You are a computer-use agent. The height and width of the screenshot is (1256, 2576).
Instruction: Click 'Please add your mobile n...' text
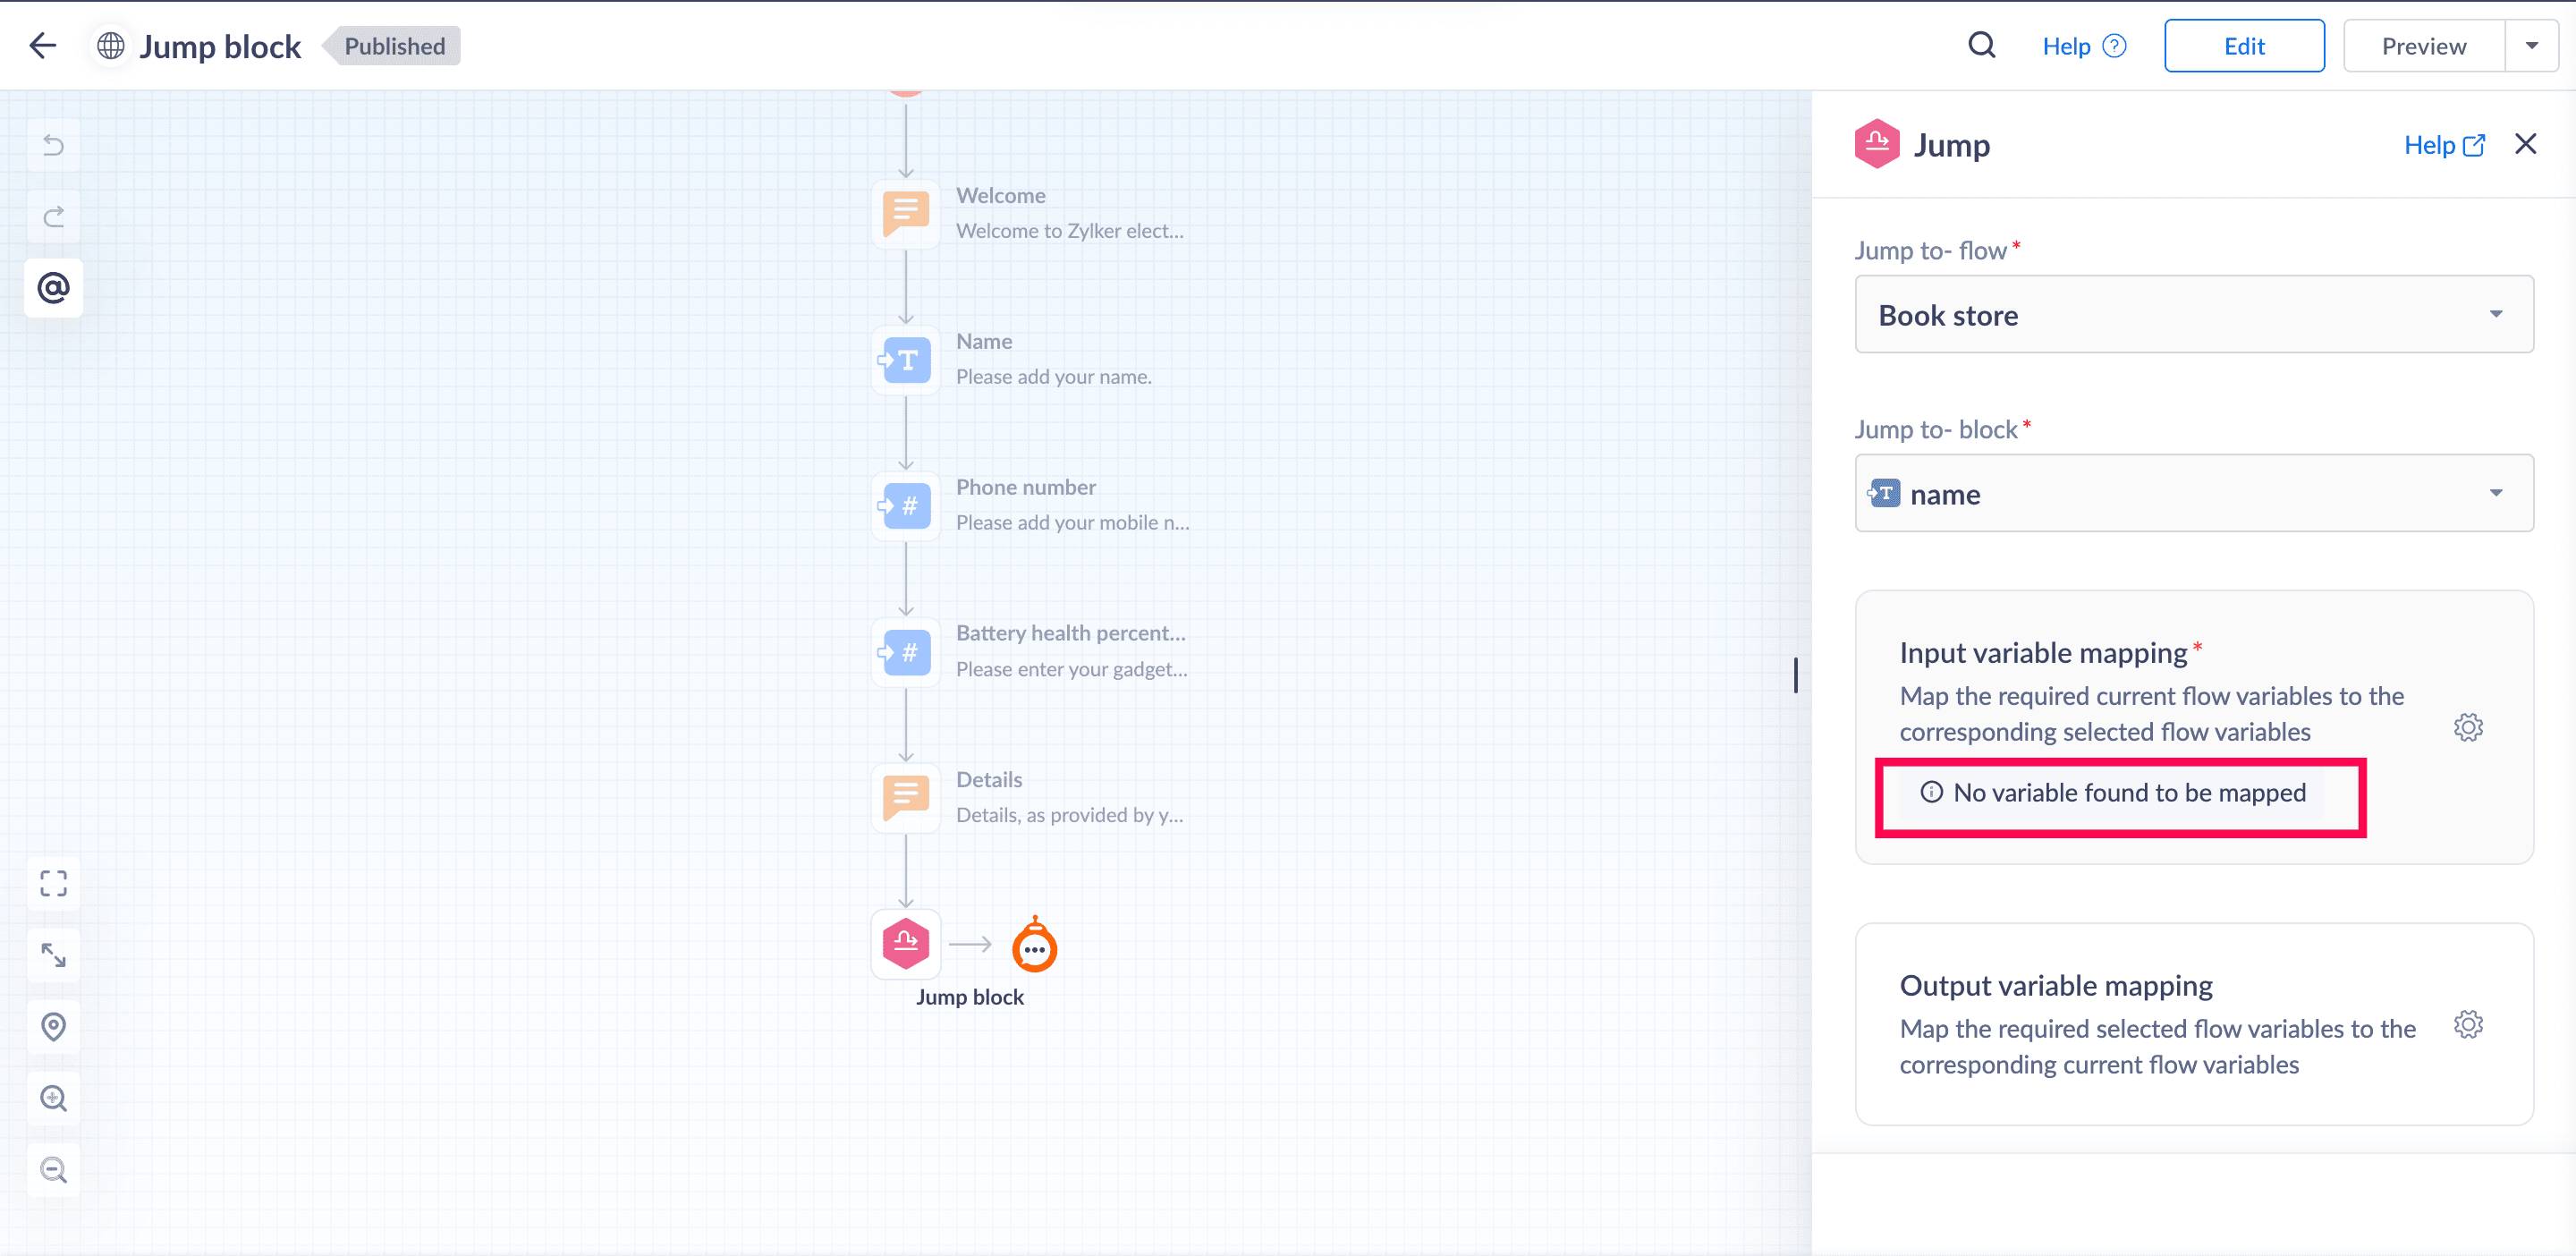[x=1072, y=522]
